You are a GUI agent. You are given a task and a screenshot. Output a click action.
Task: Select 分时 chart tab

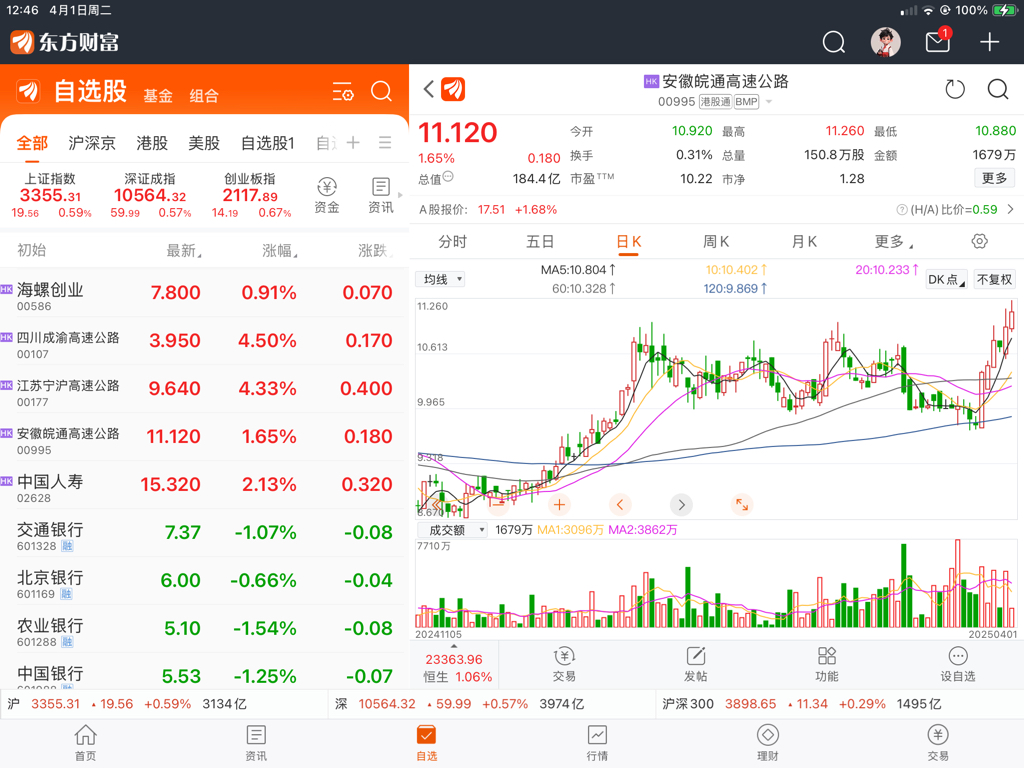[453, 242]
